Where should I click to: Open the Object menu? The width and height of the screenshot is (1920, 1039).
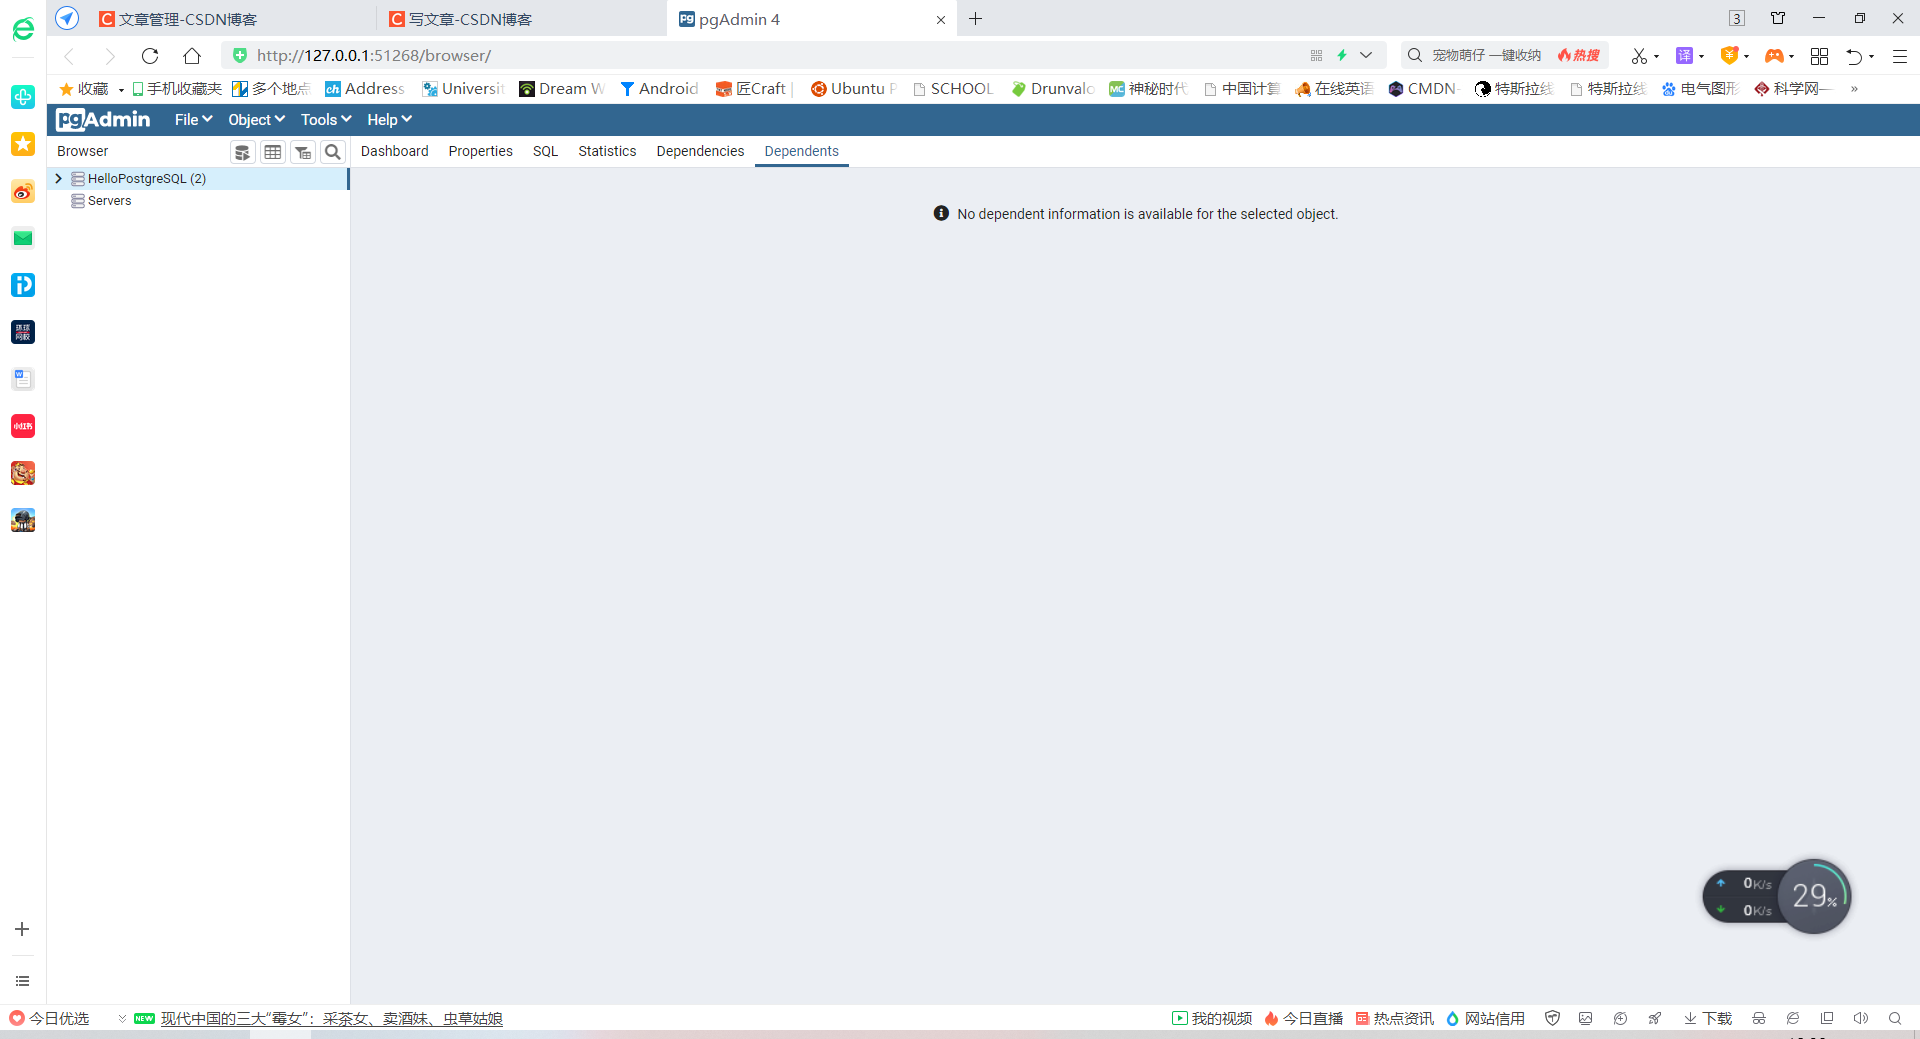coord(256,120)
